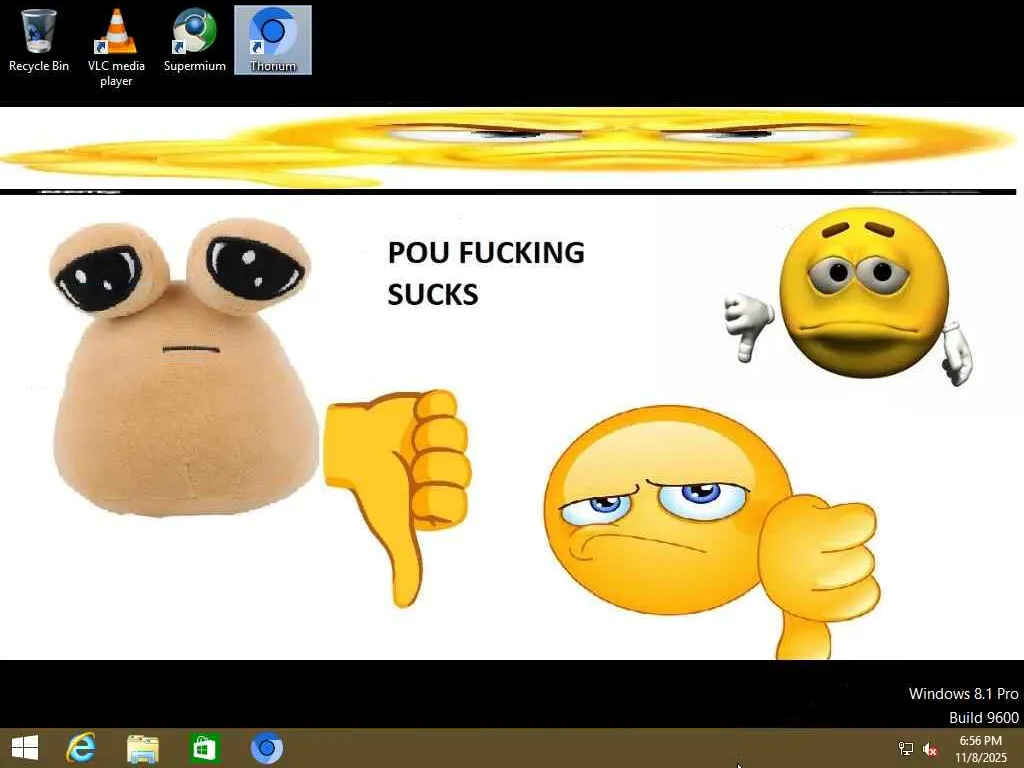The width and height of the screenshot is (1024, 768).
Task: Select the VLC media player shortcut
Action: tap(116, 48)
